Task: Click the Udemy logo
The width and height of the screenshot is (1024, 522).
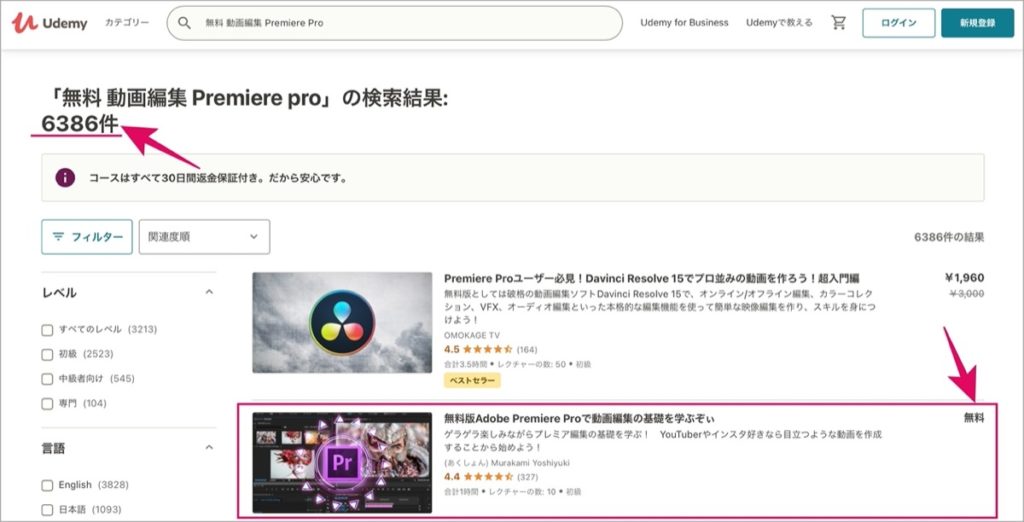Action: [x=50, y=24]
